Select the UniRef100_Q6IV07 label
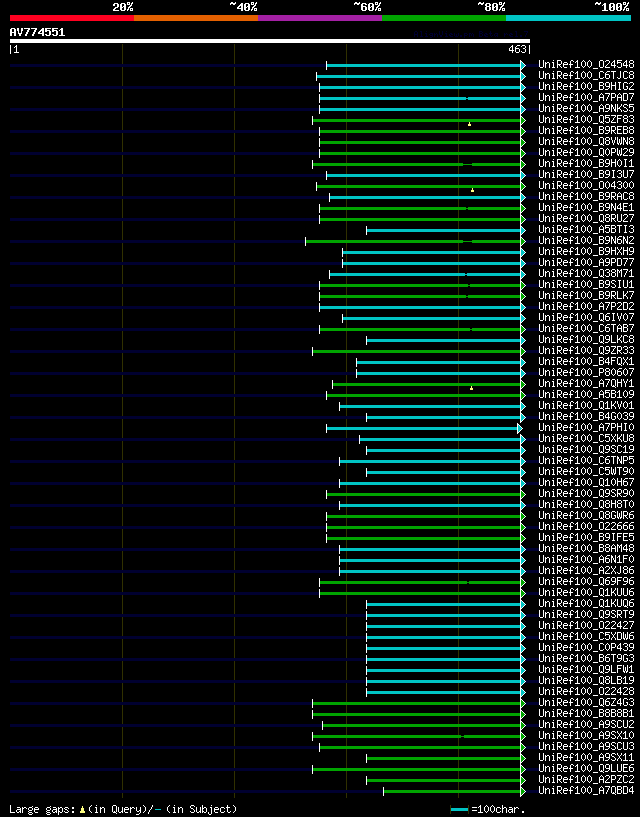Screen dimensions: 640x817 click(x=586, y=317)
